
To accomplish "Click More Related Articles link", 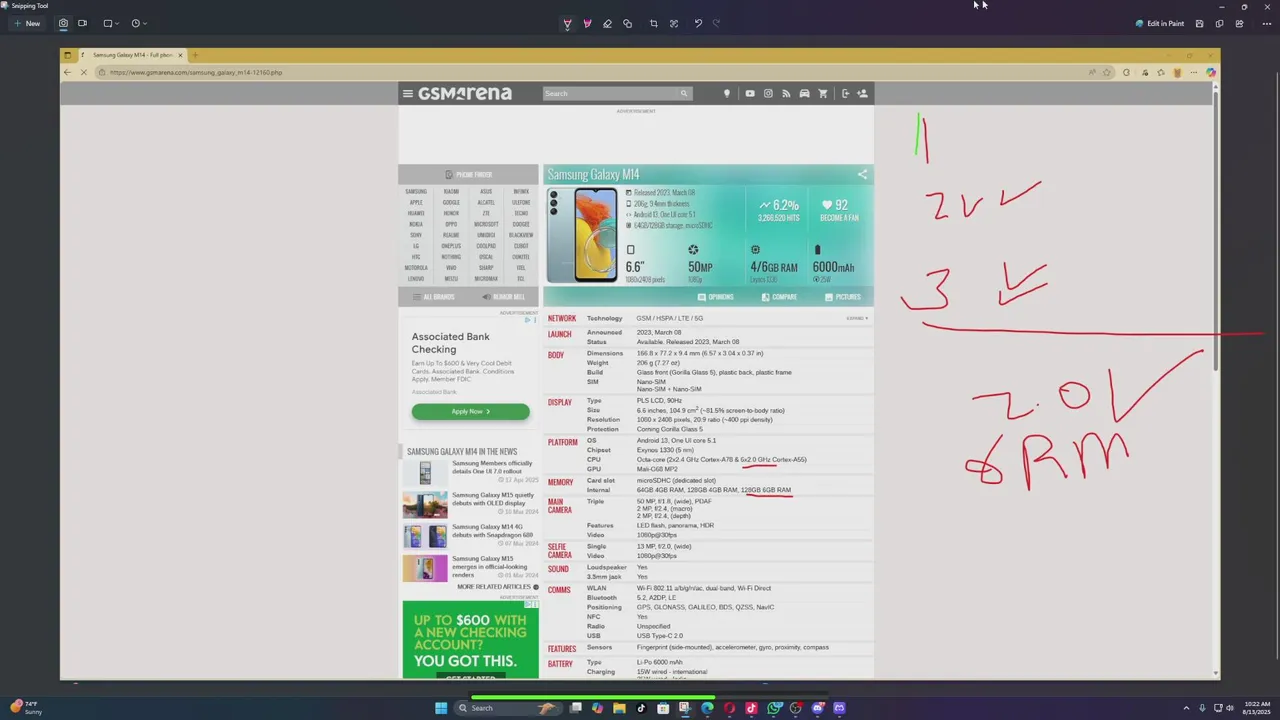I will [x=497, y=587].
